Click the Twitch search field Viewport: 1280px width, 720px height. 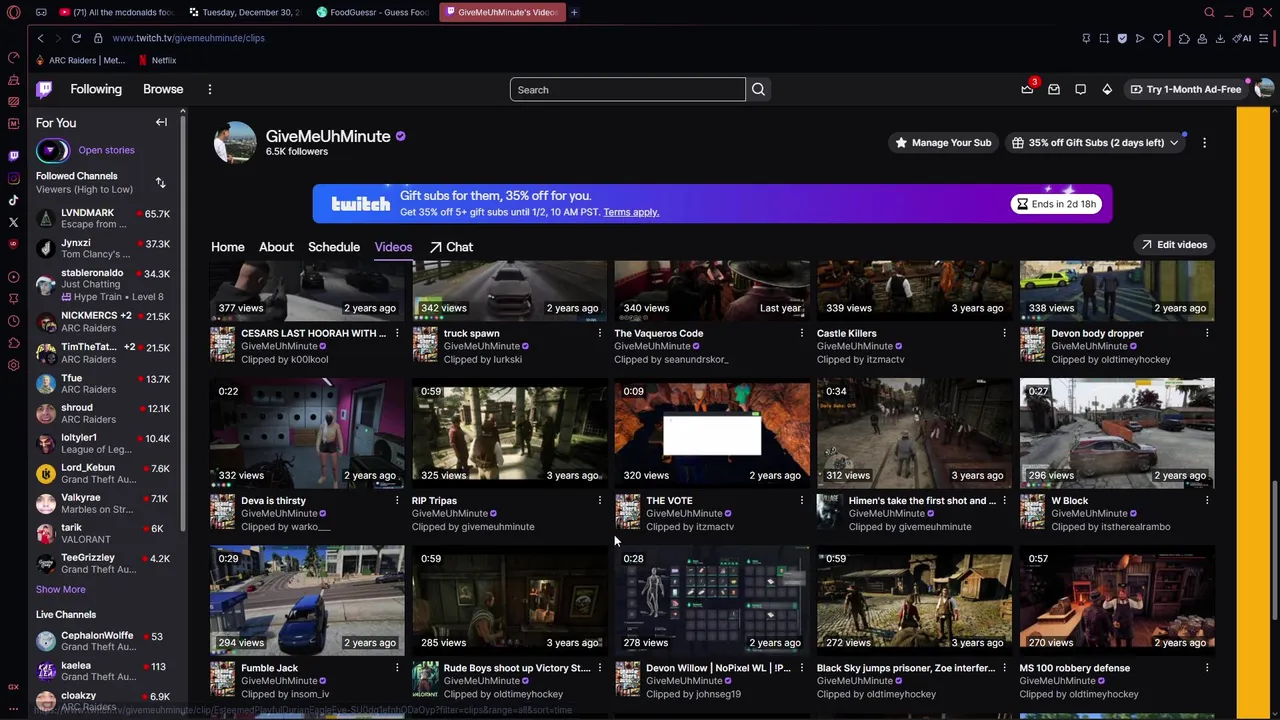pyautogui.click(x=627, y=90)
